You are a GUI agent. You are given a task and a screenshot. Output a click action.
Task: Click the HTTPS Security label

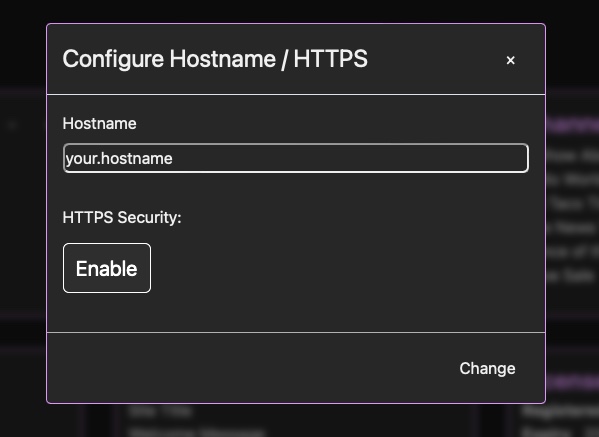point(122,217)
